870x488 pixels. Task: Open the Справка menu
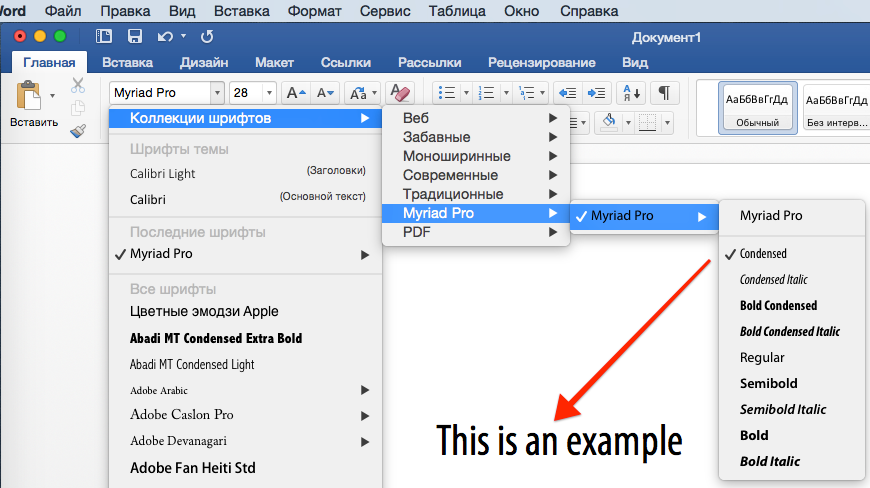589,11
